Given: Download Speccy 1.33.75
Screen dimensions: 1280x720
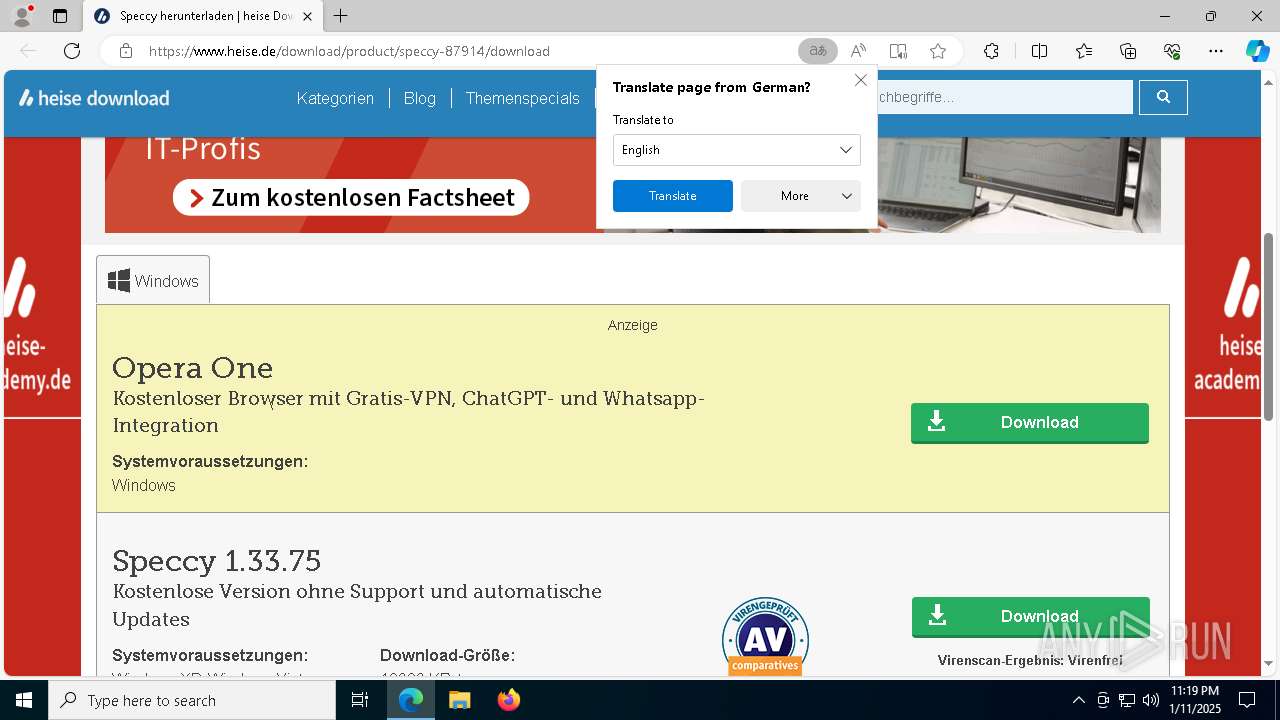Looking at the screenshot, I should (1031, 617).
